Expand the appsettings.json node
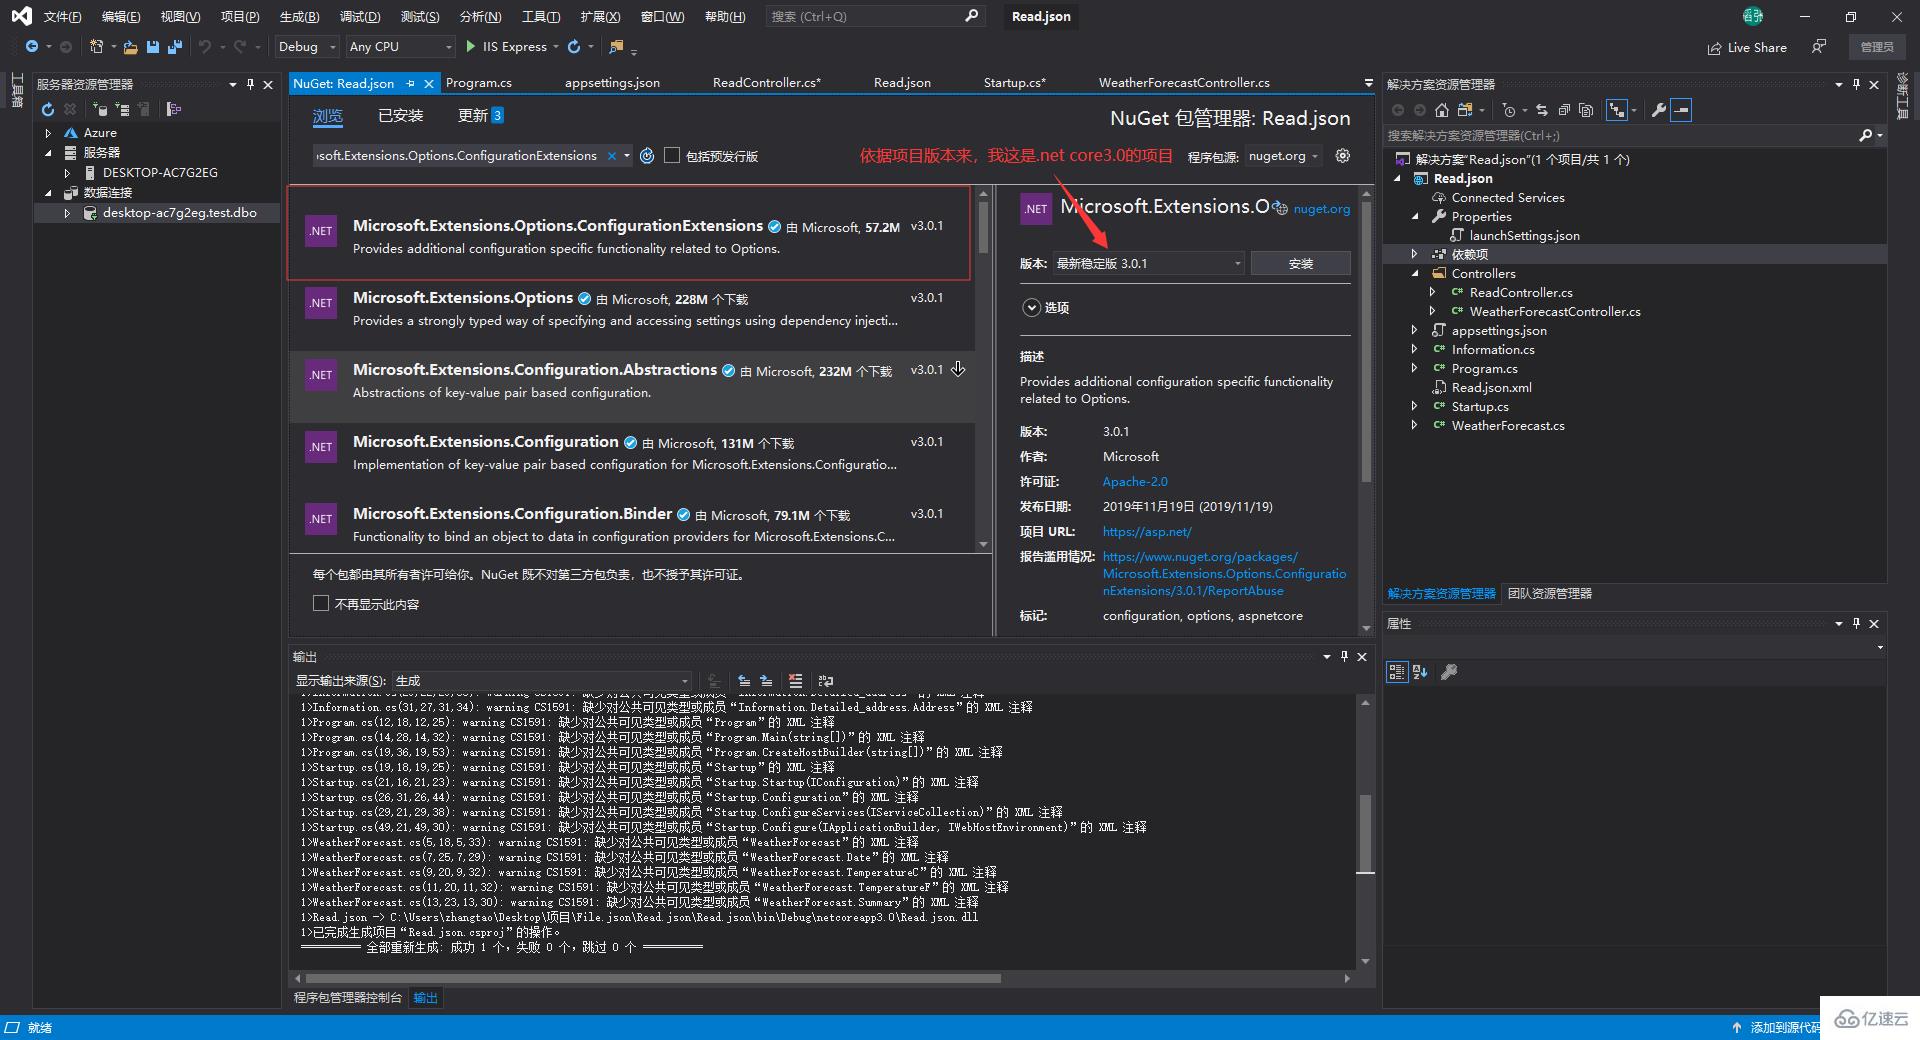The image size is (1920, 1040). point(1415,331)
